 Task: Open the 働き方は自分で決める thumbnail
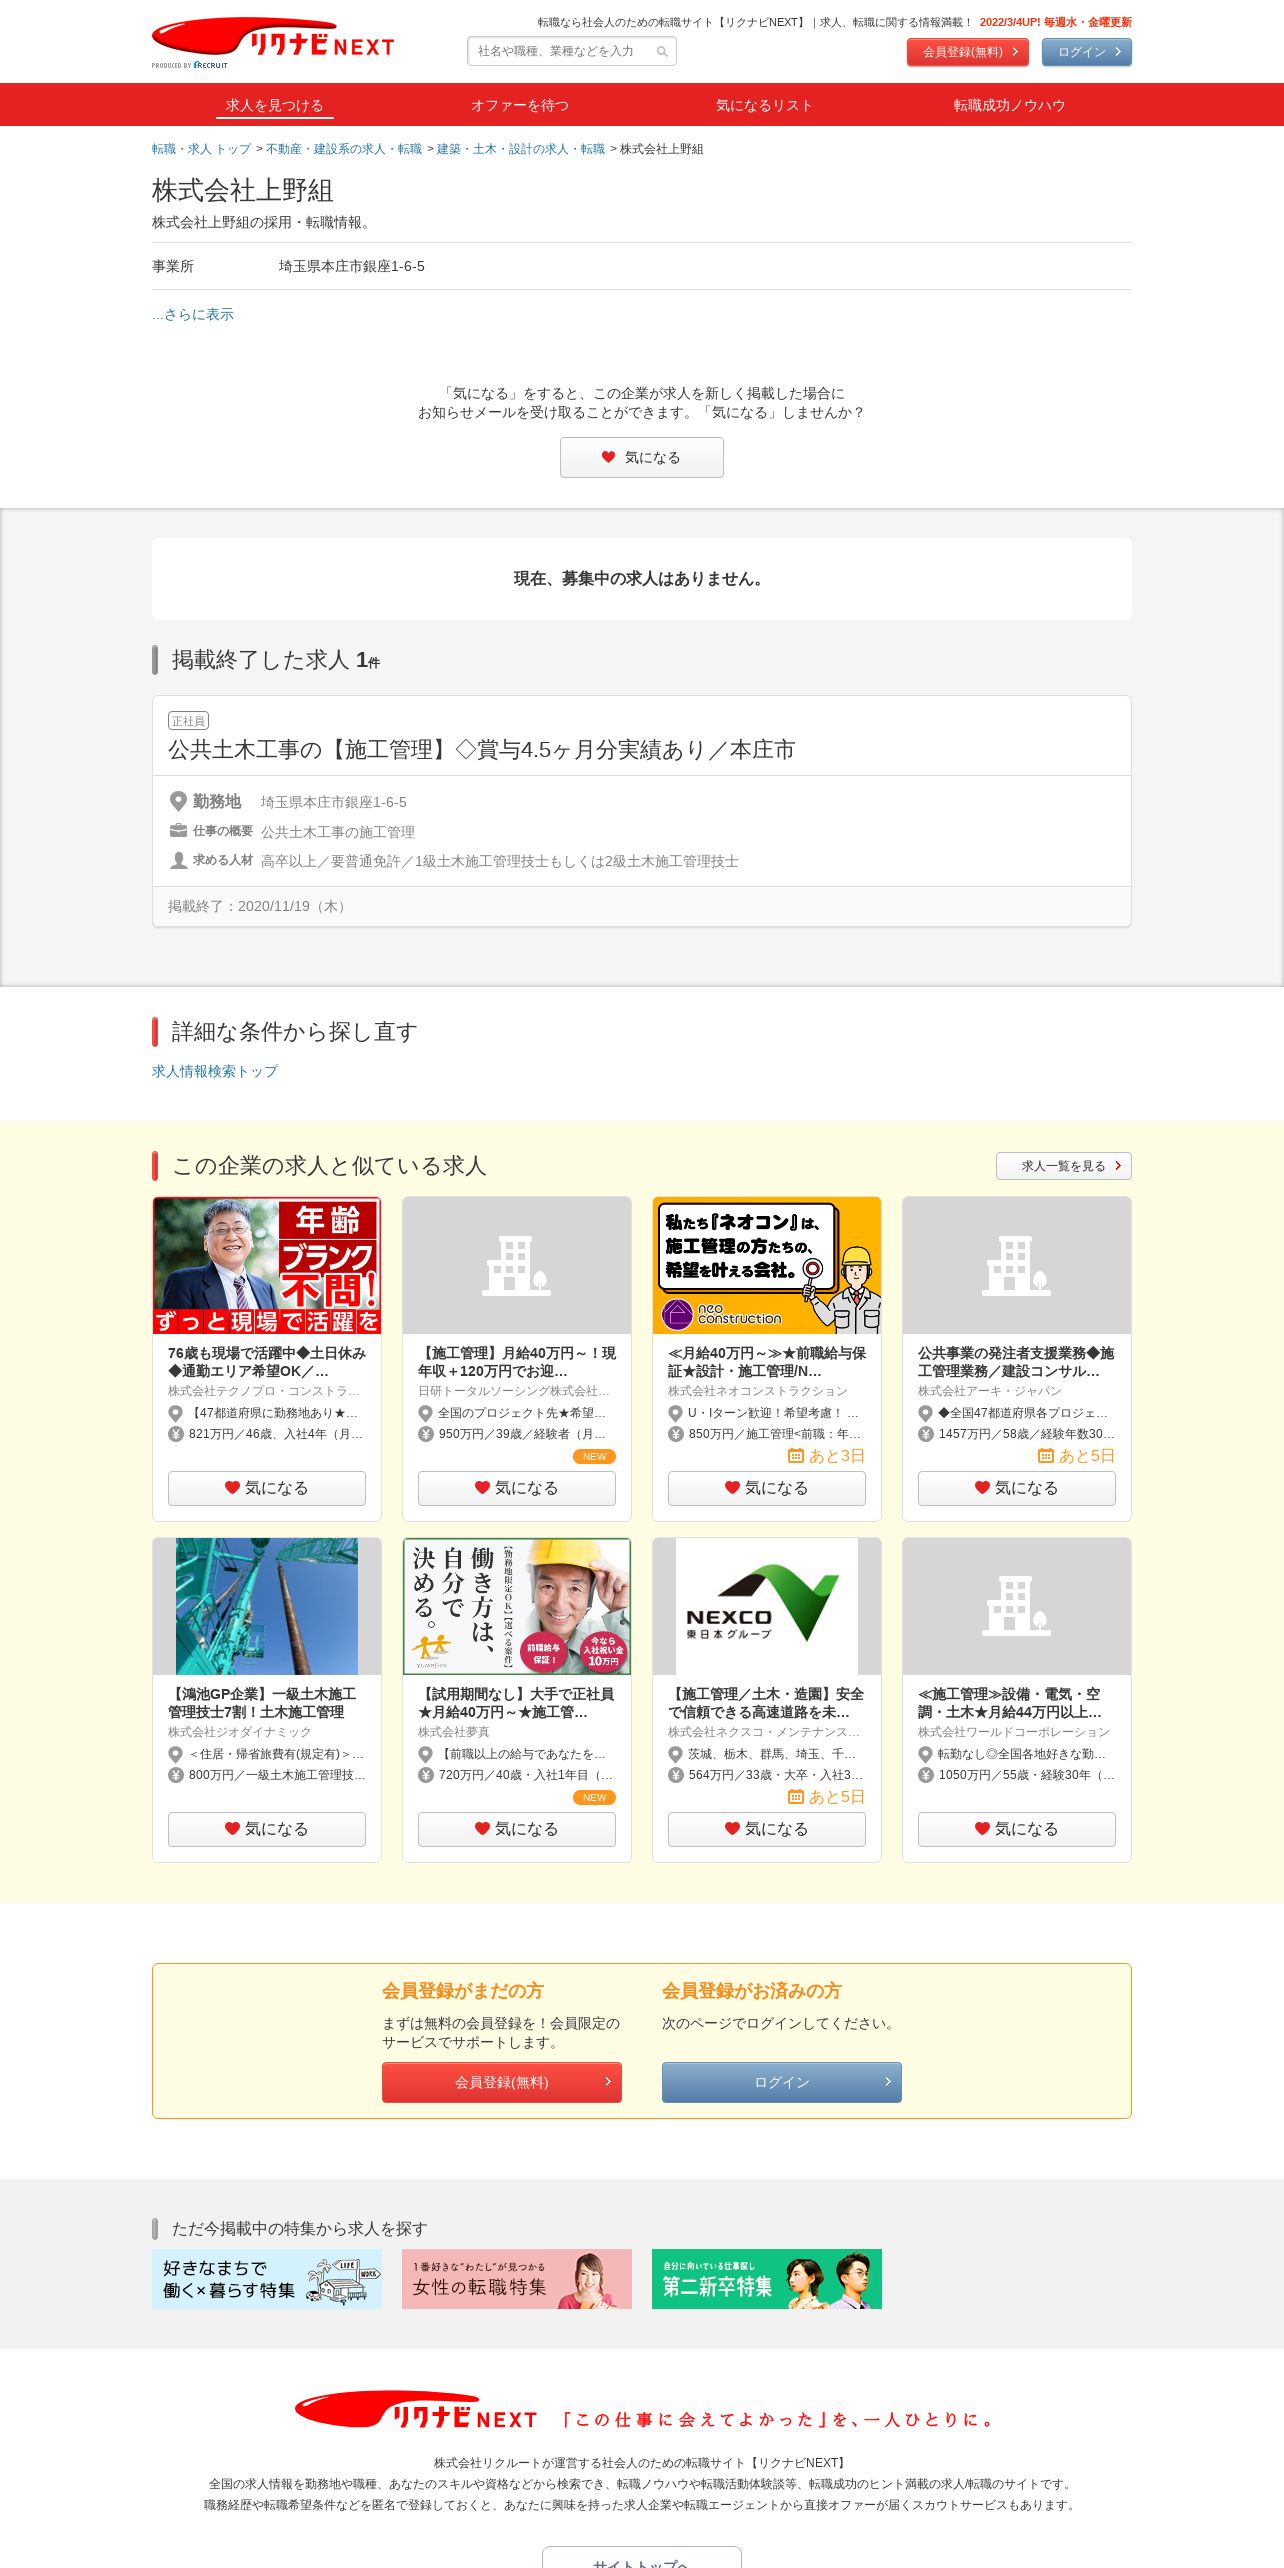(x=517, y=1606)
